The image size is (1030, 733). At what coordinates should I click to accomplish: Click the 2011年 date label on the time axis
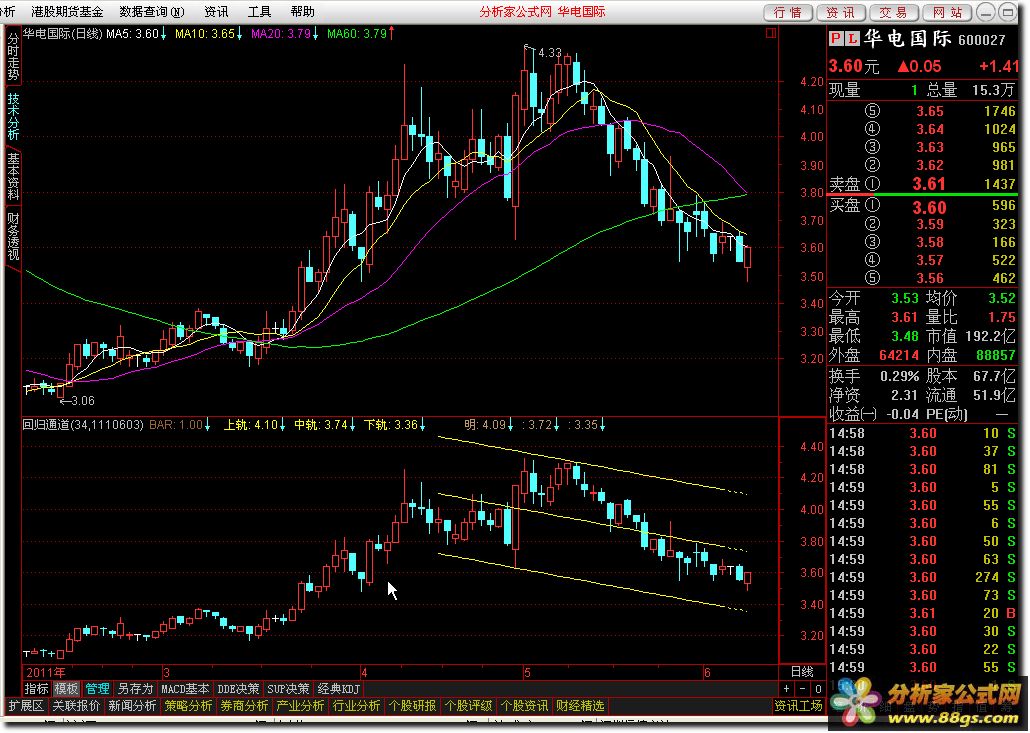tap(45, 672)
